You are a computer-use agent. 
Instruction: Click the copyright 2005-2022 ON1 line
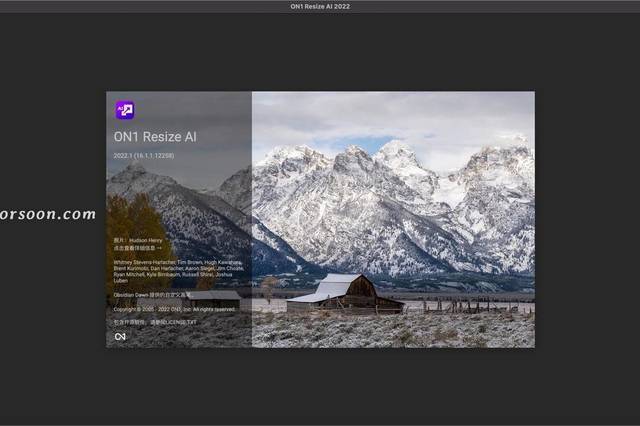[x=174, y=309]
